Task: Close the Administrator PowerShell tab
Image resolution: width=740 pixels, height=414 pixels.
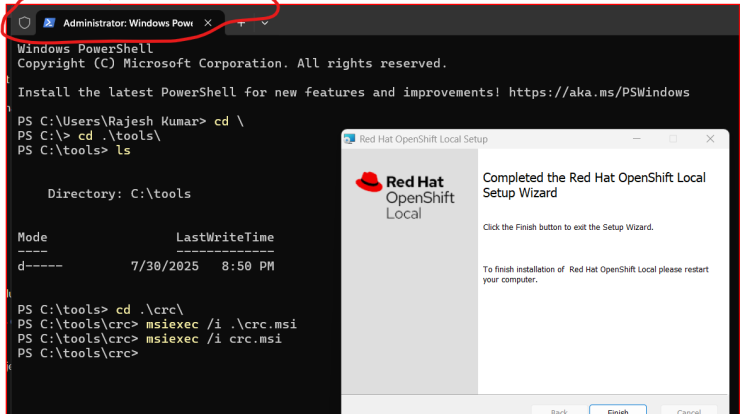Action: tap(208, 23)
